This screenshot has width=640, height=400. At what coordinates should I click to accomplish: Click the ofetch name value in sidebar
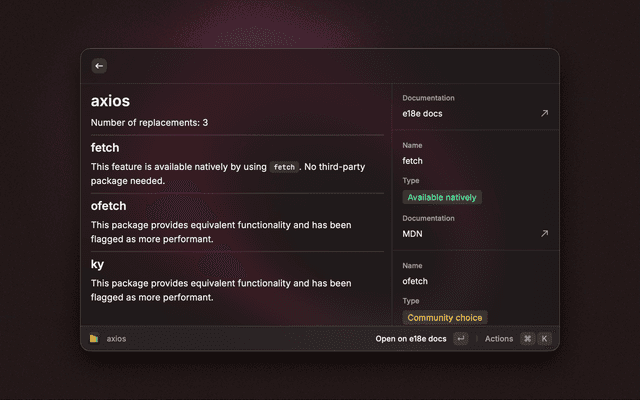pos(415,281)
